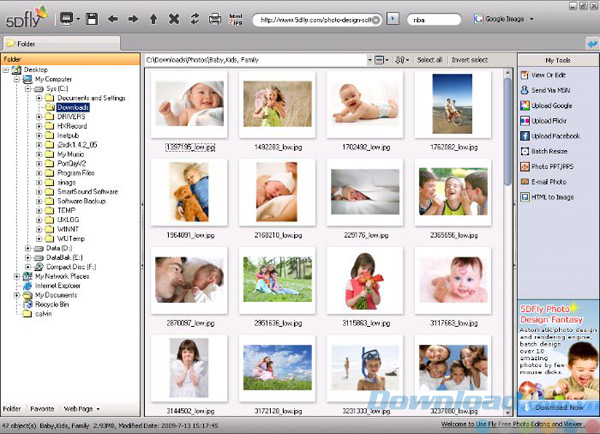Click the Invert select button
The image size is (600, 434).
click(470, 60)
